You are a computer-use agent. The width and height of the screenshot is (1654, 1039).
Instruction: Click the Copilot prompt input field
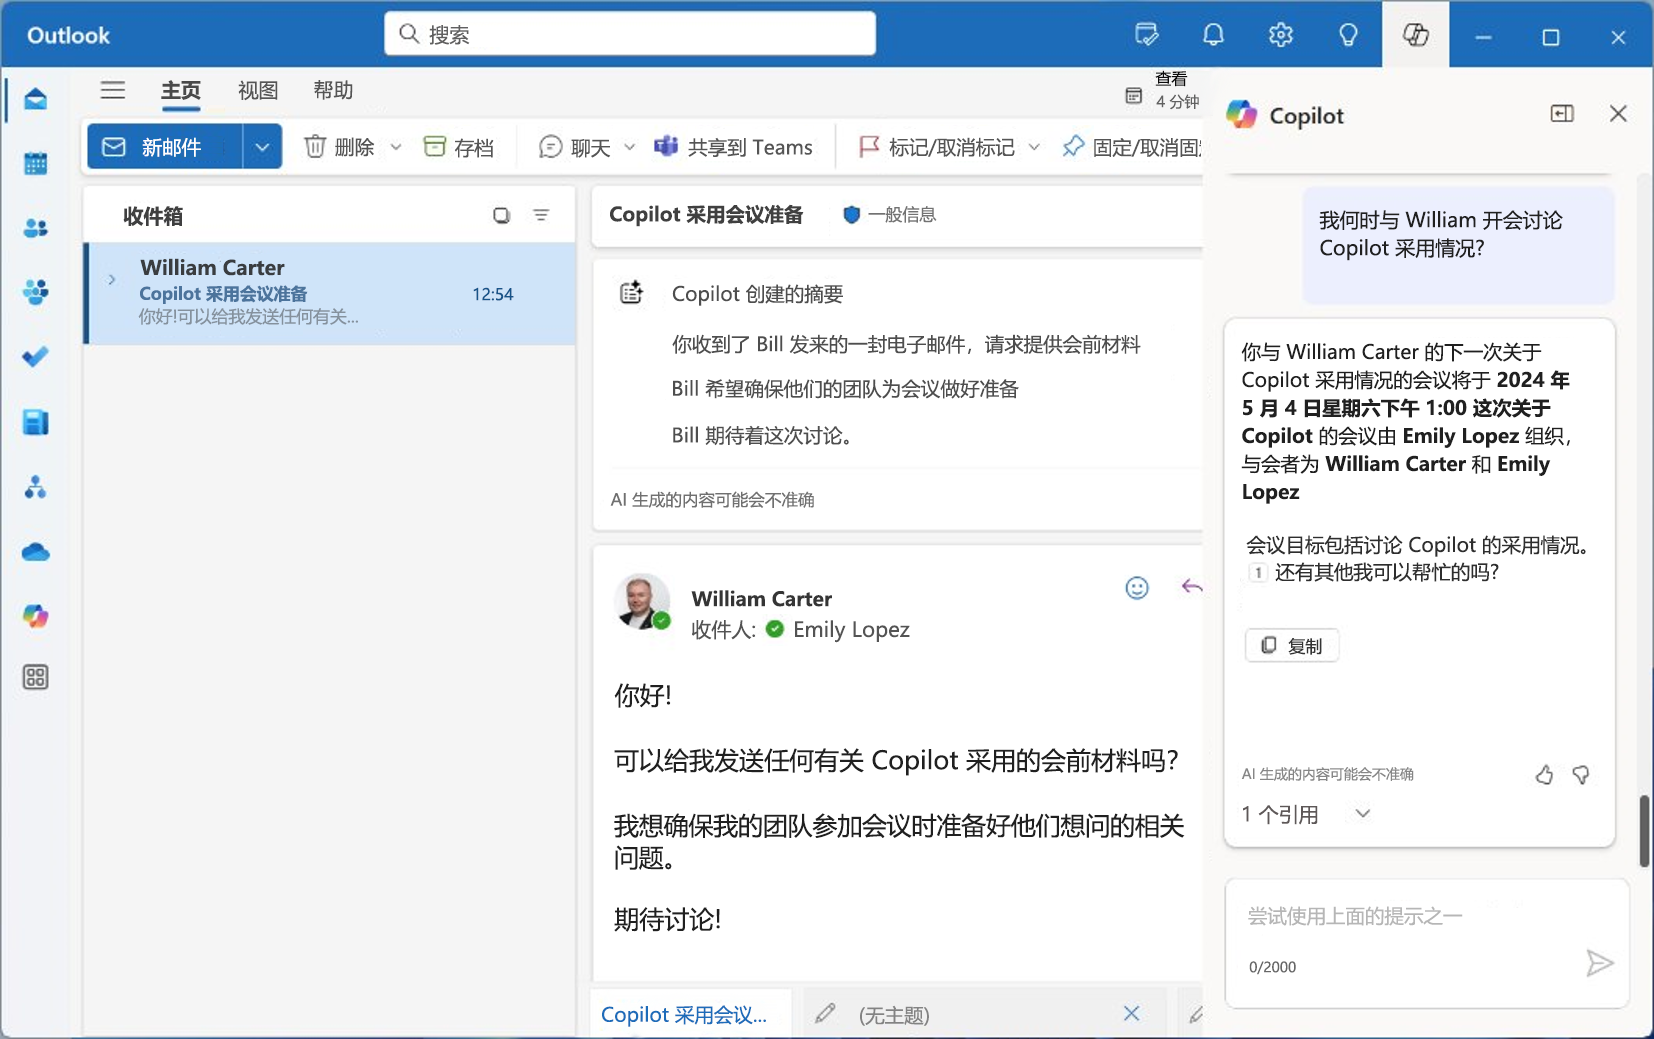point(1427,943)
